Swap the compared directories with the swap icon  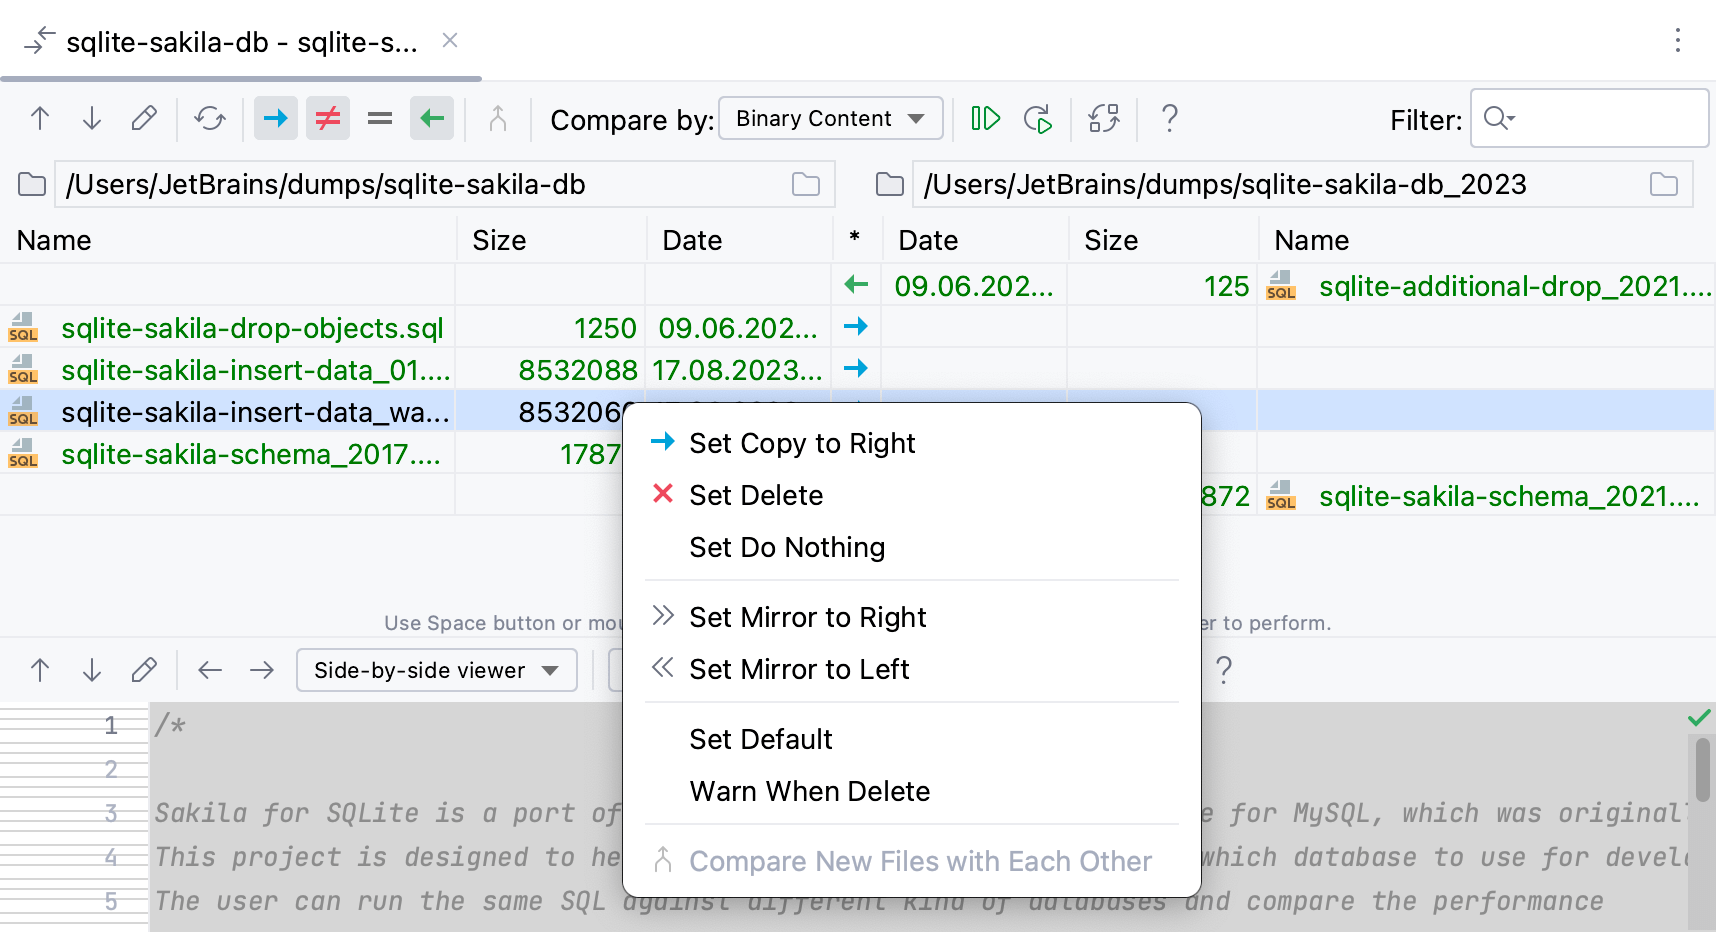(x=1105, y=118)
